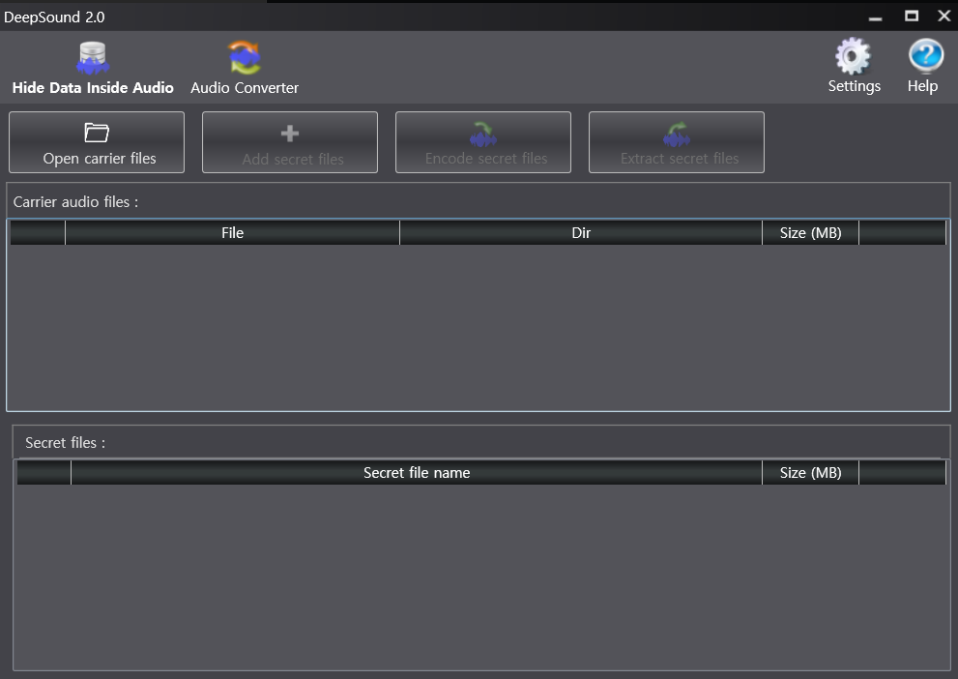Select the Hide Data Inside Audio icon
The width and height of the screenshot is (958, 679).
point(93,58)
